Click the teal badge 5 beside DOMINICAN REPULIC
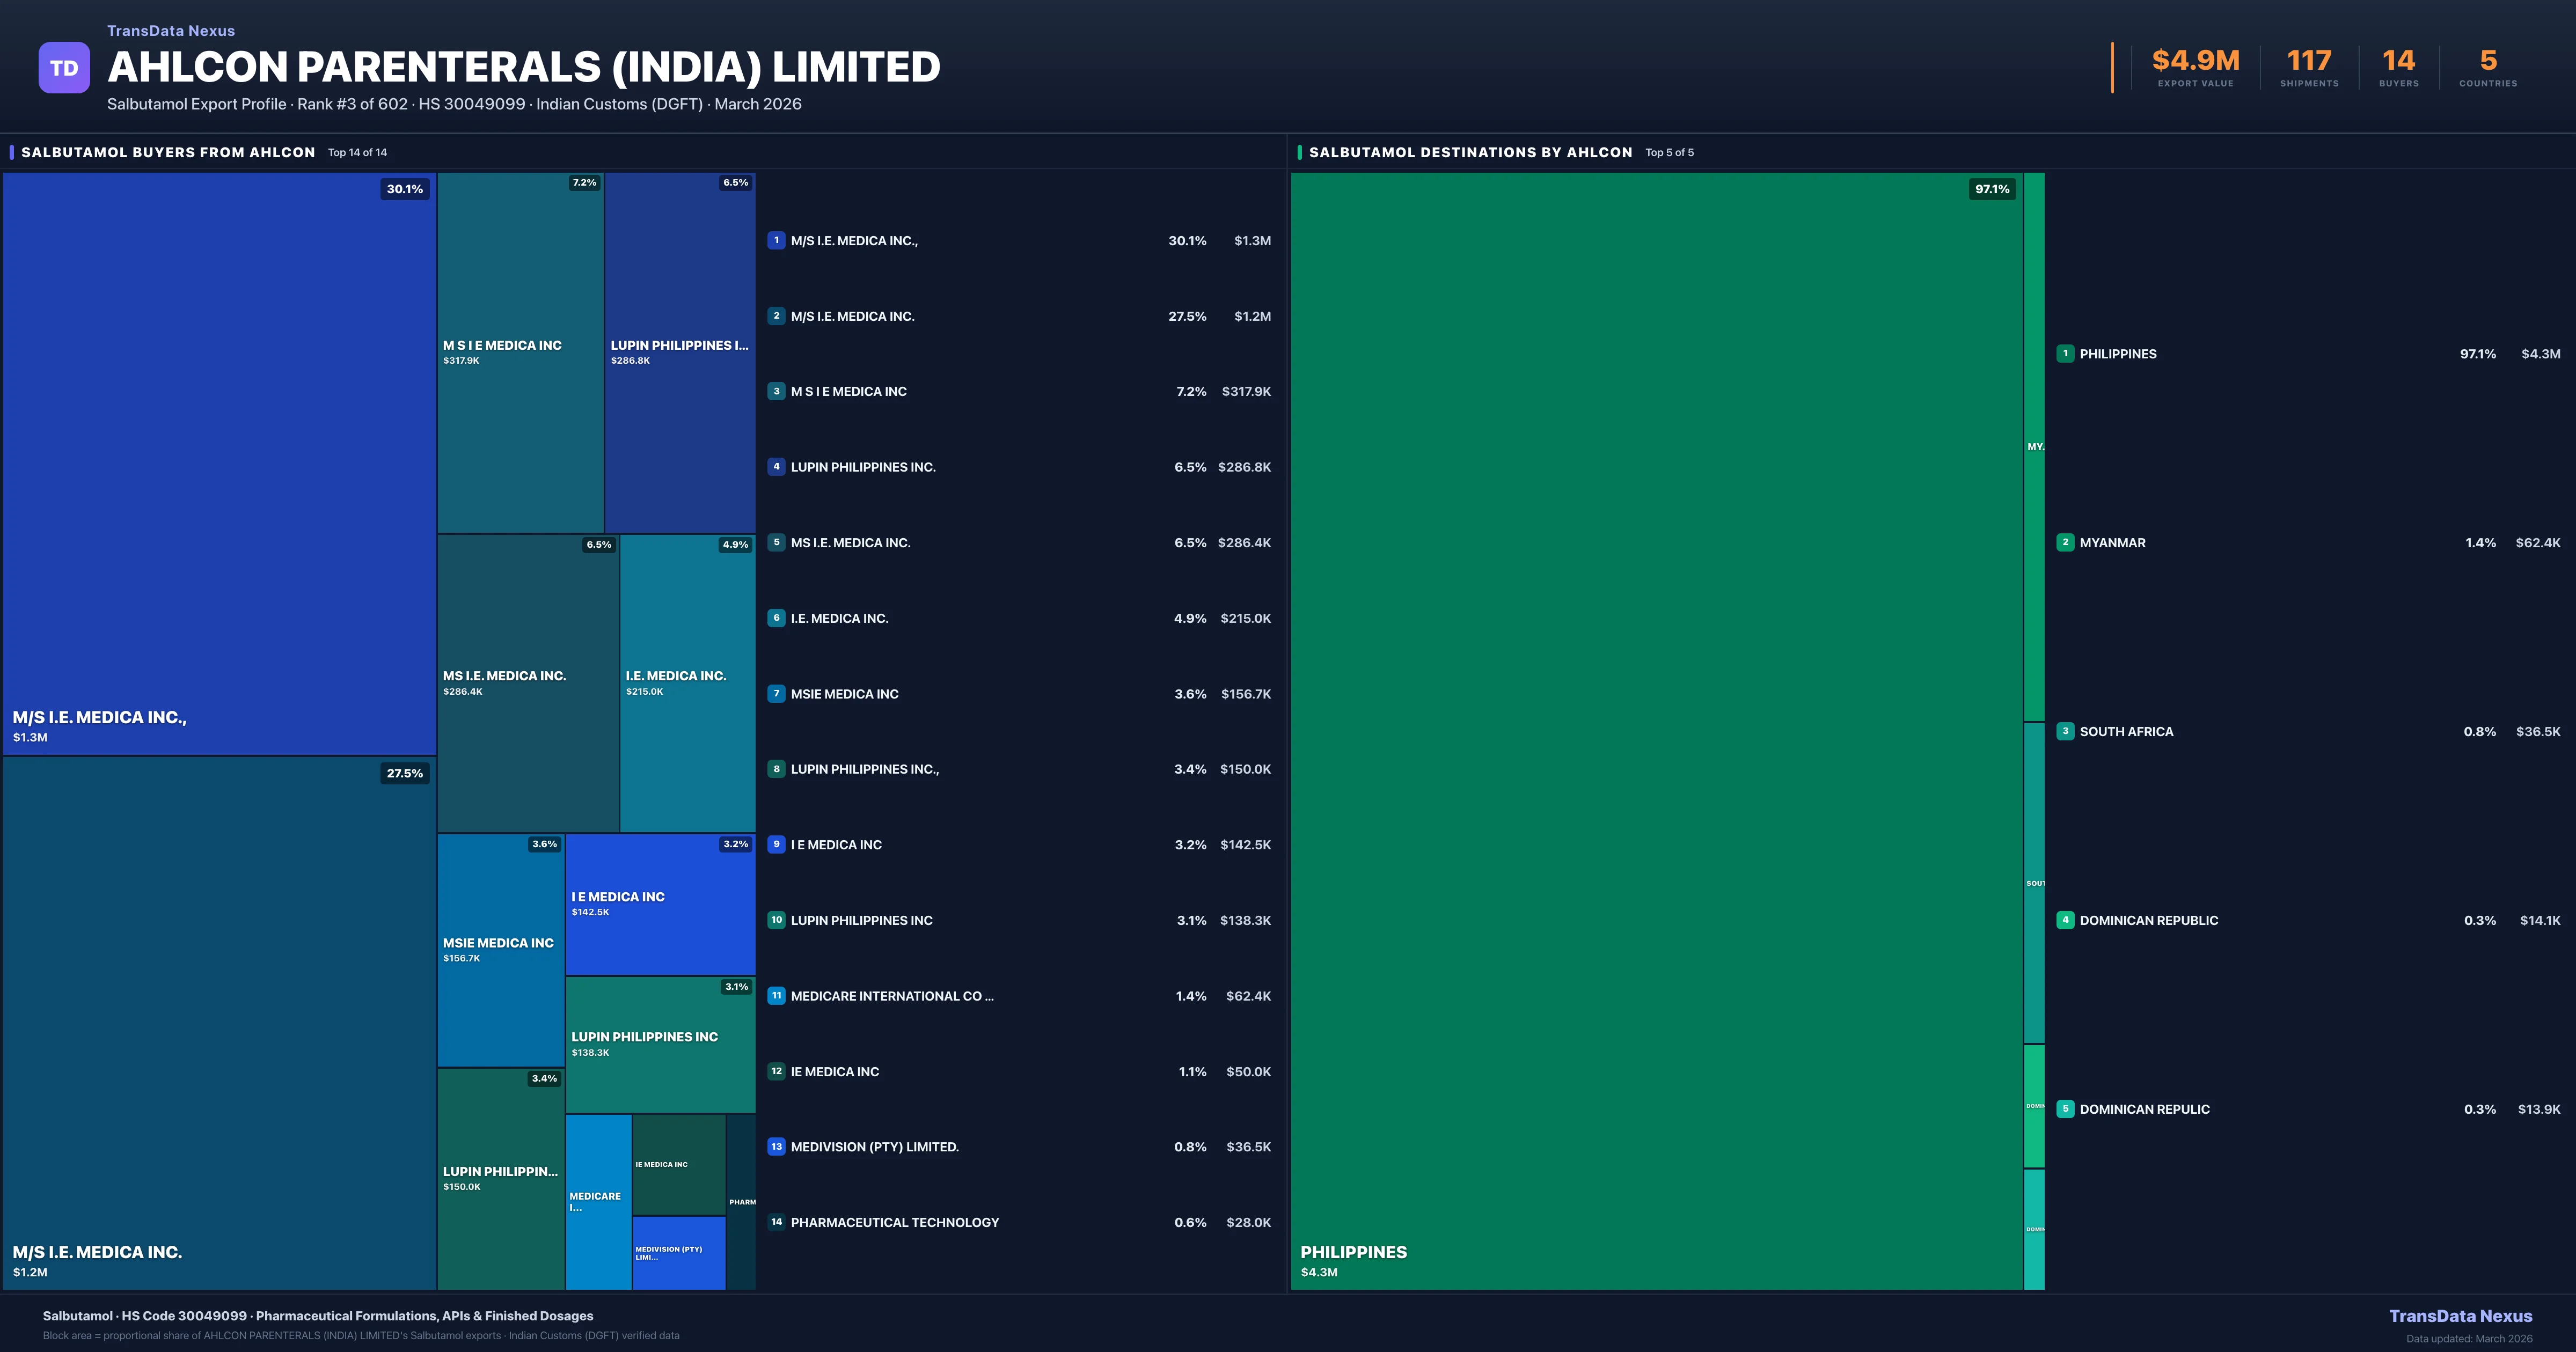Viewport: 2576px width, 1352px height. 2065,1109
